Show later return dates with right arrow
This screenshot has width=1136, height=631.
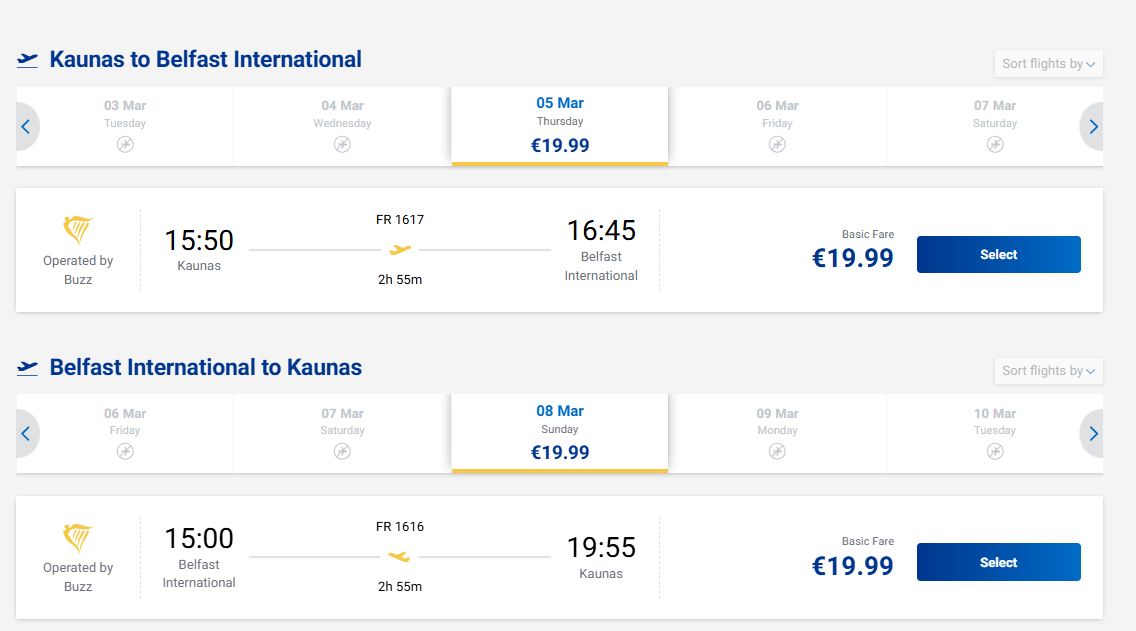coord(1093,434)
